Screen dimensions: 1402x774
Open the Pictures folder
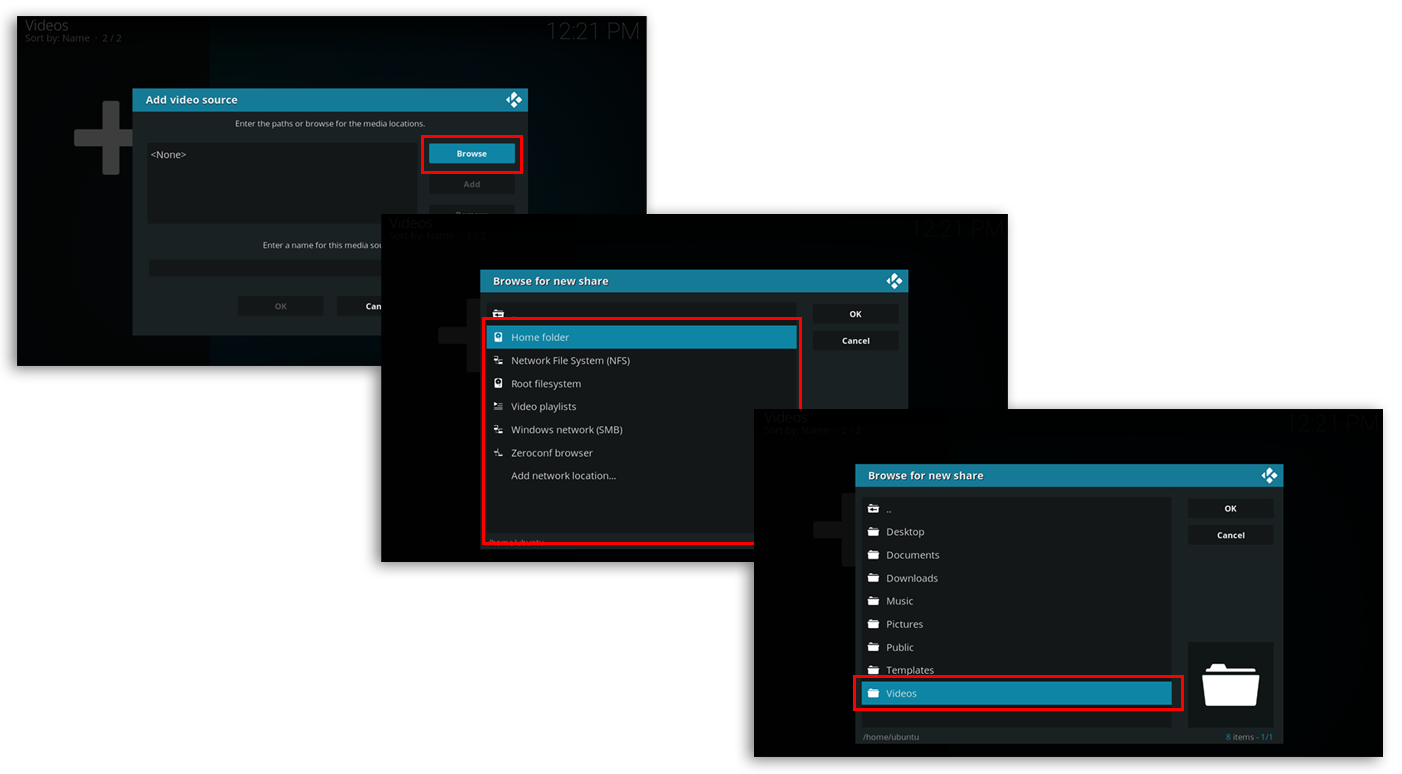coord(1017,624)
